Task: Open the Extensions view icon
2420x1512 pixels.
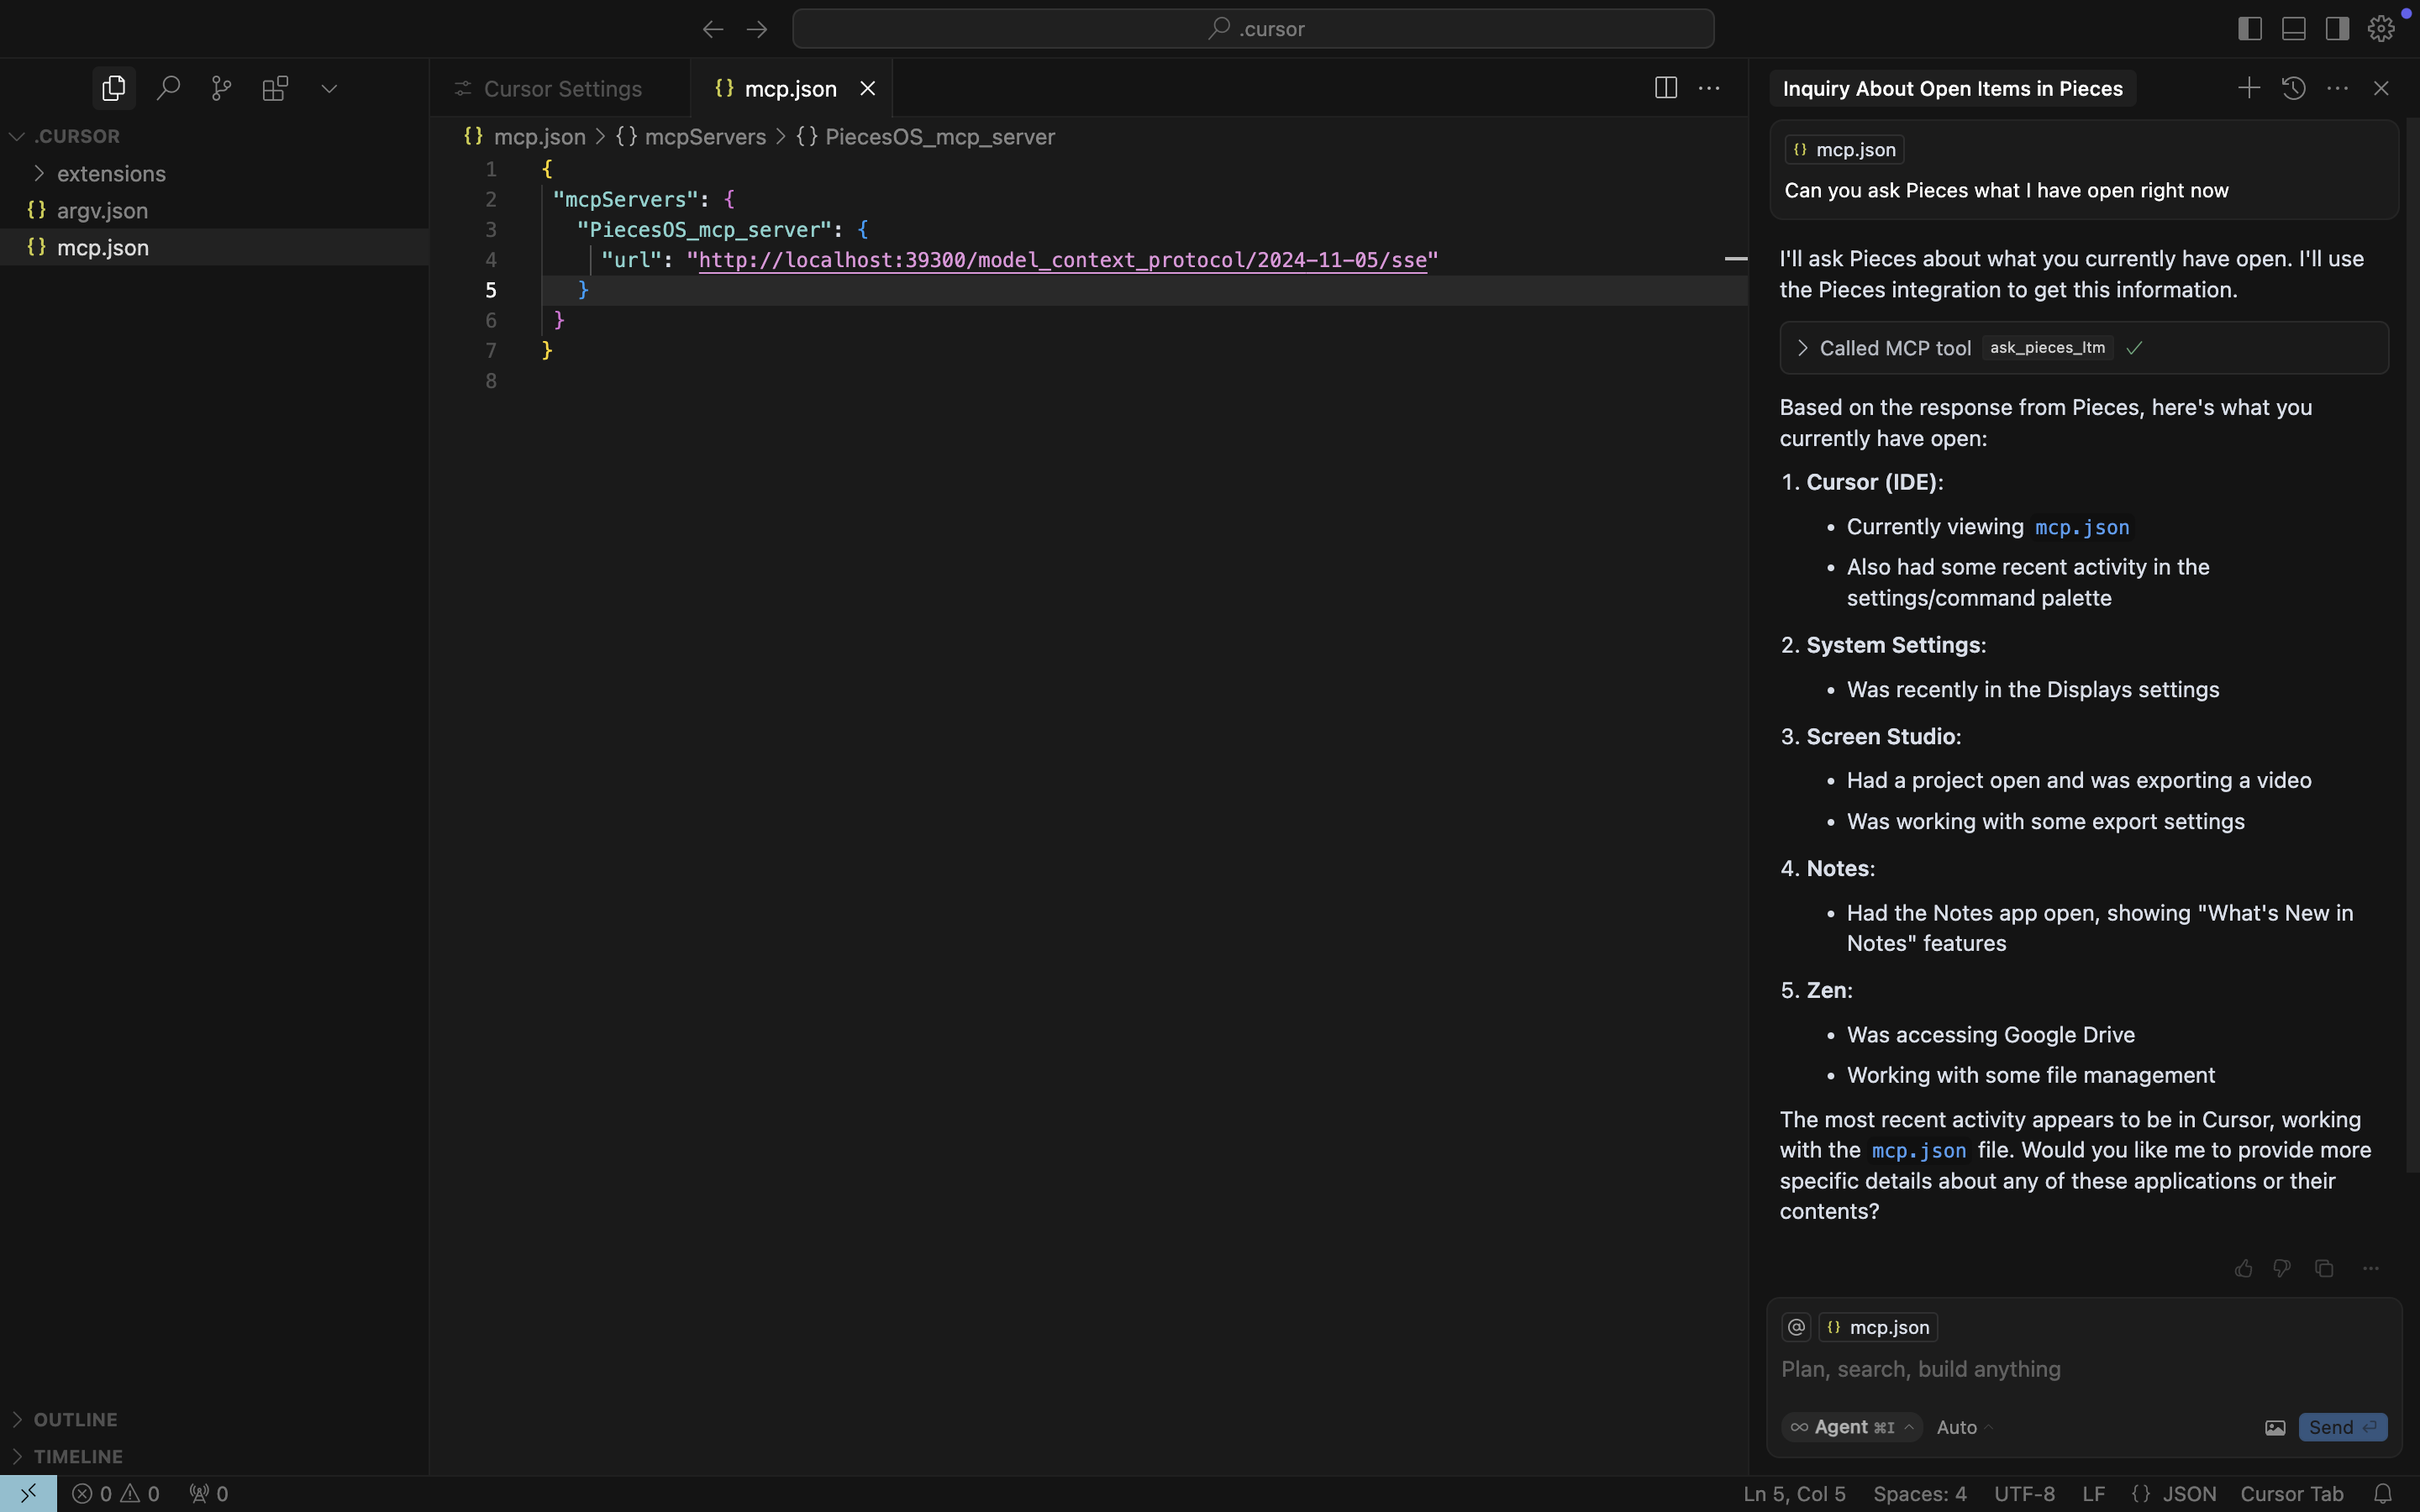Action: (x=275, y=88)
